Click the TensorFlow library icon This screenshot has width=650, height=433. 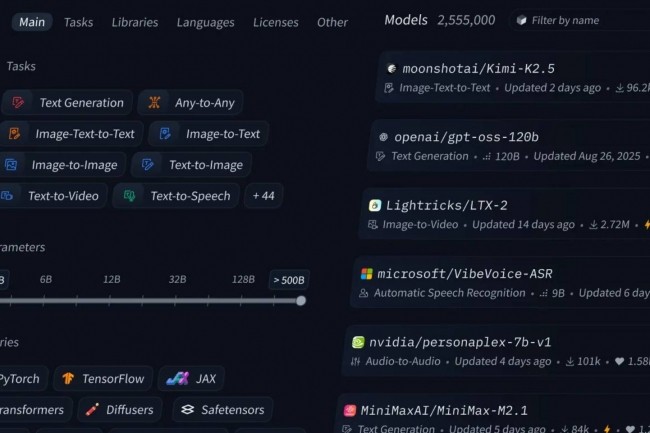68,378
